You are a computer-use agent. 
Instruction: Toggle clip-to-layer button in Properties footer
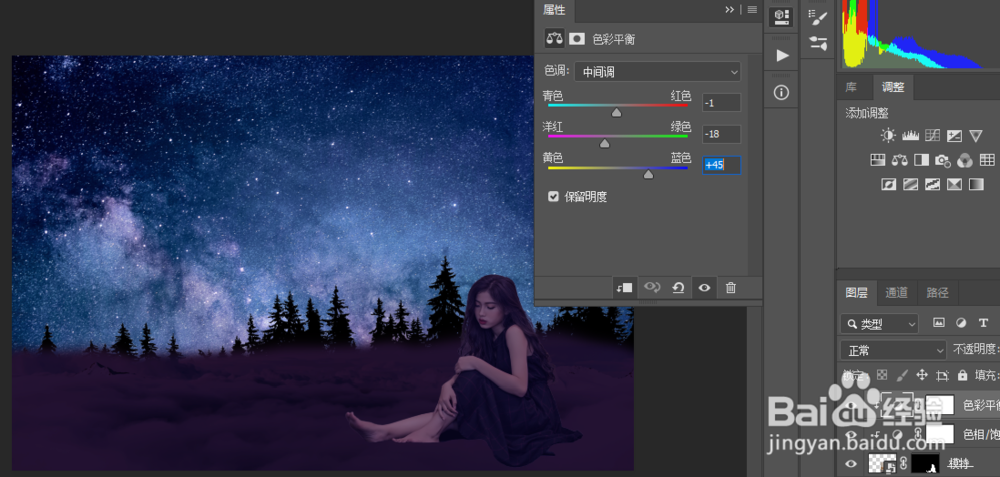click(x=624, y=288)
